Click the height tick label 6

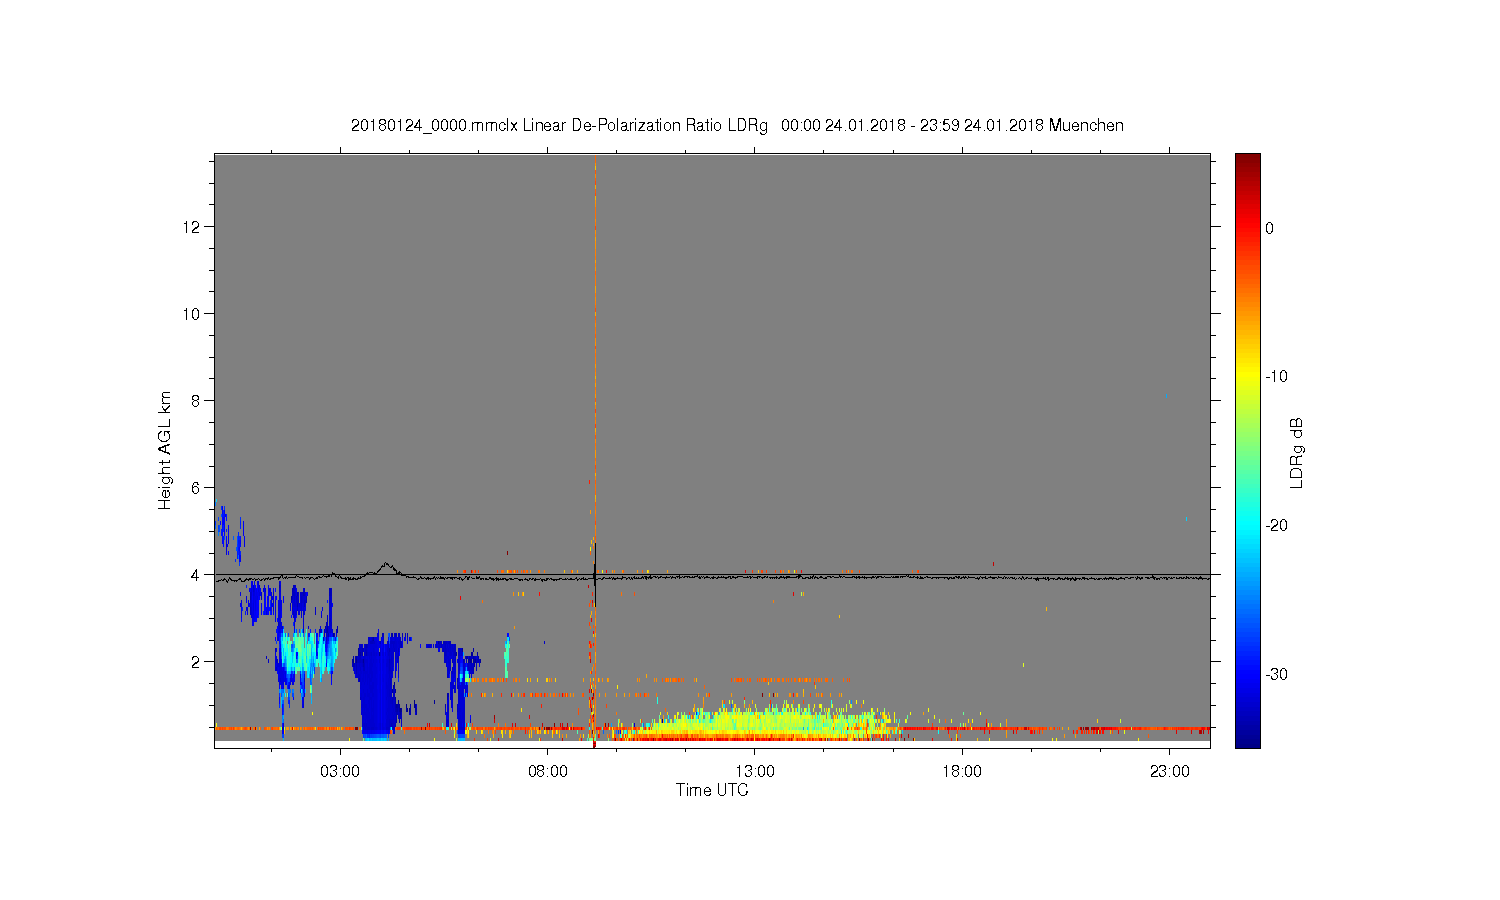tap(197, 488)
